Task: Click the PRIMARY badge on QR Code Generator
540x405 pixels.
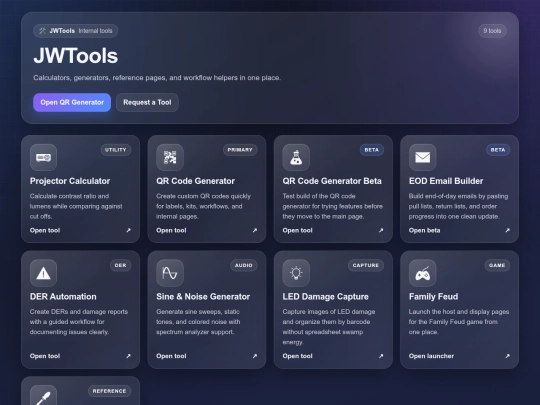Action: click(x=240, y=150)
